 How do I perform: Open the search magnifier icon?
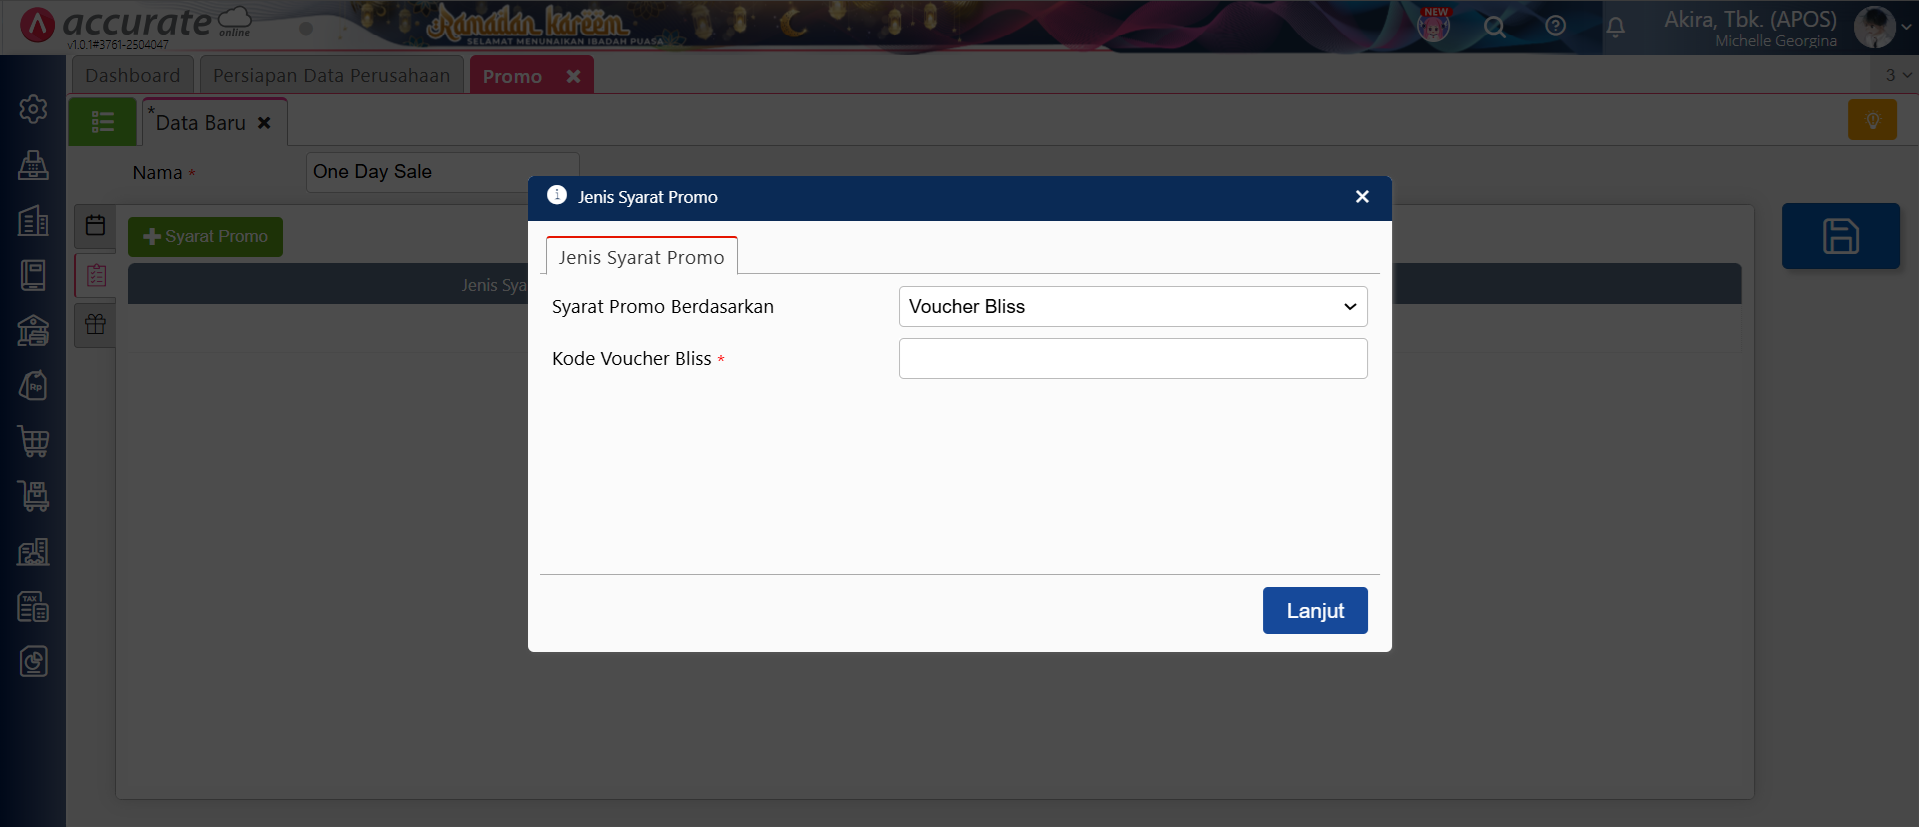click(x=1494, y=27)
